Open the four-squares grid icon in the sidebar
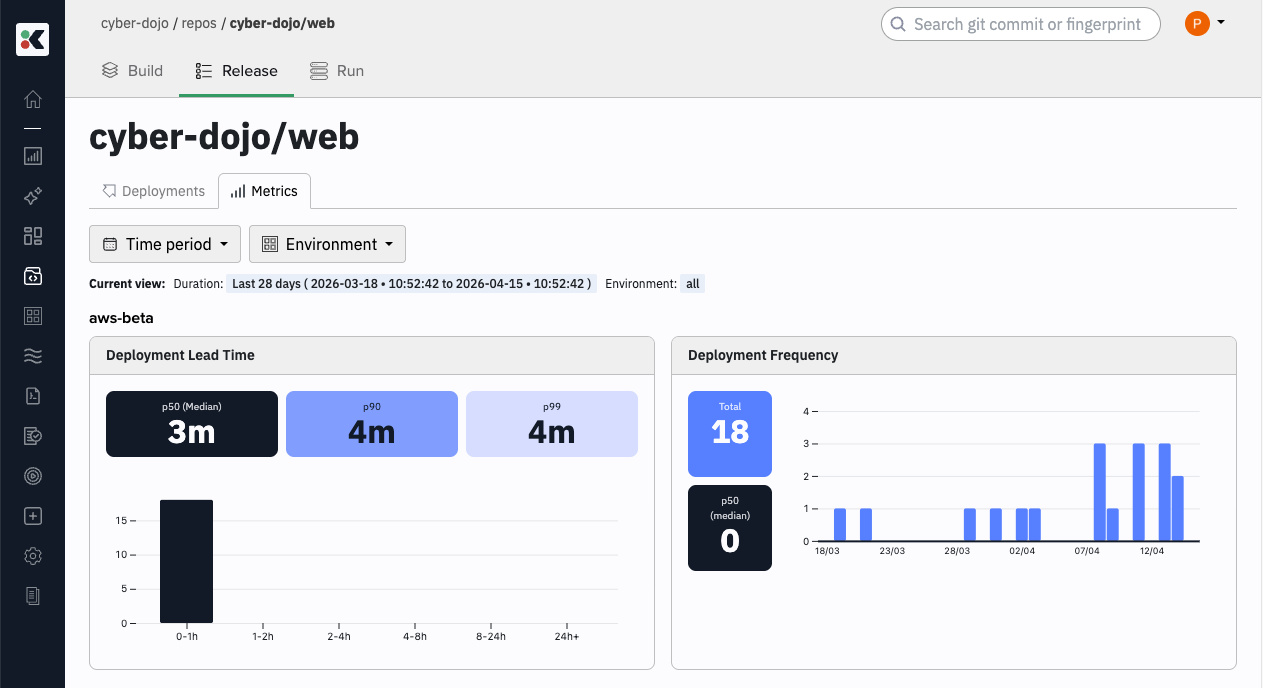Image resolution: width=1263 pixels, height=688 pixels. (33, 316)
